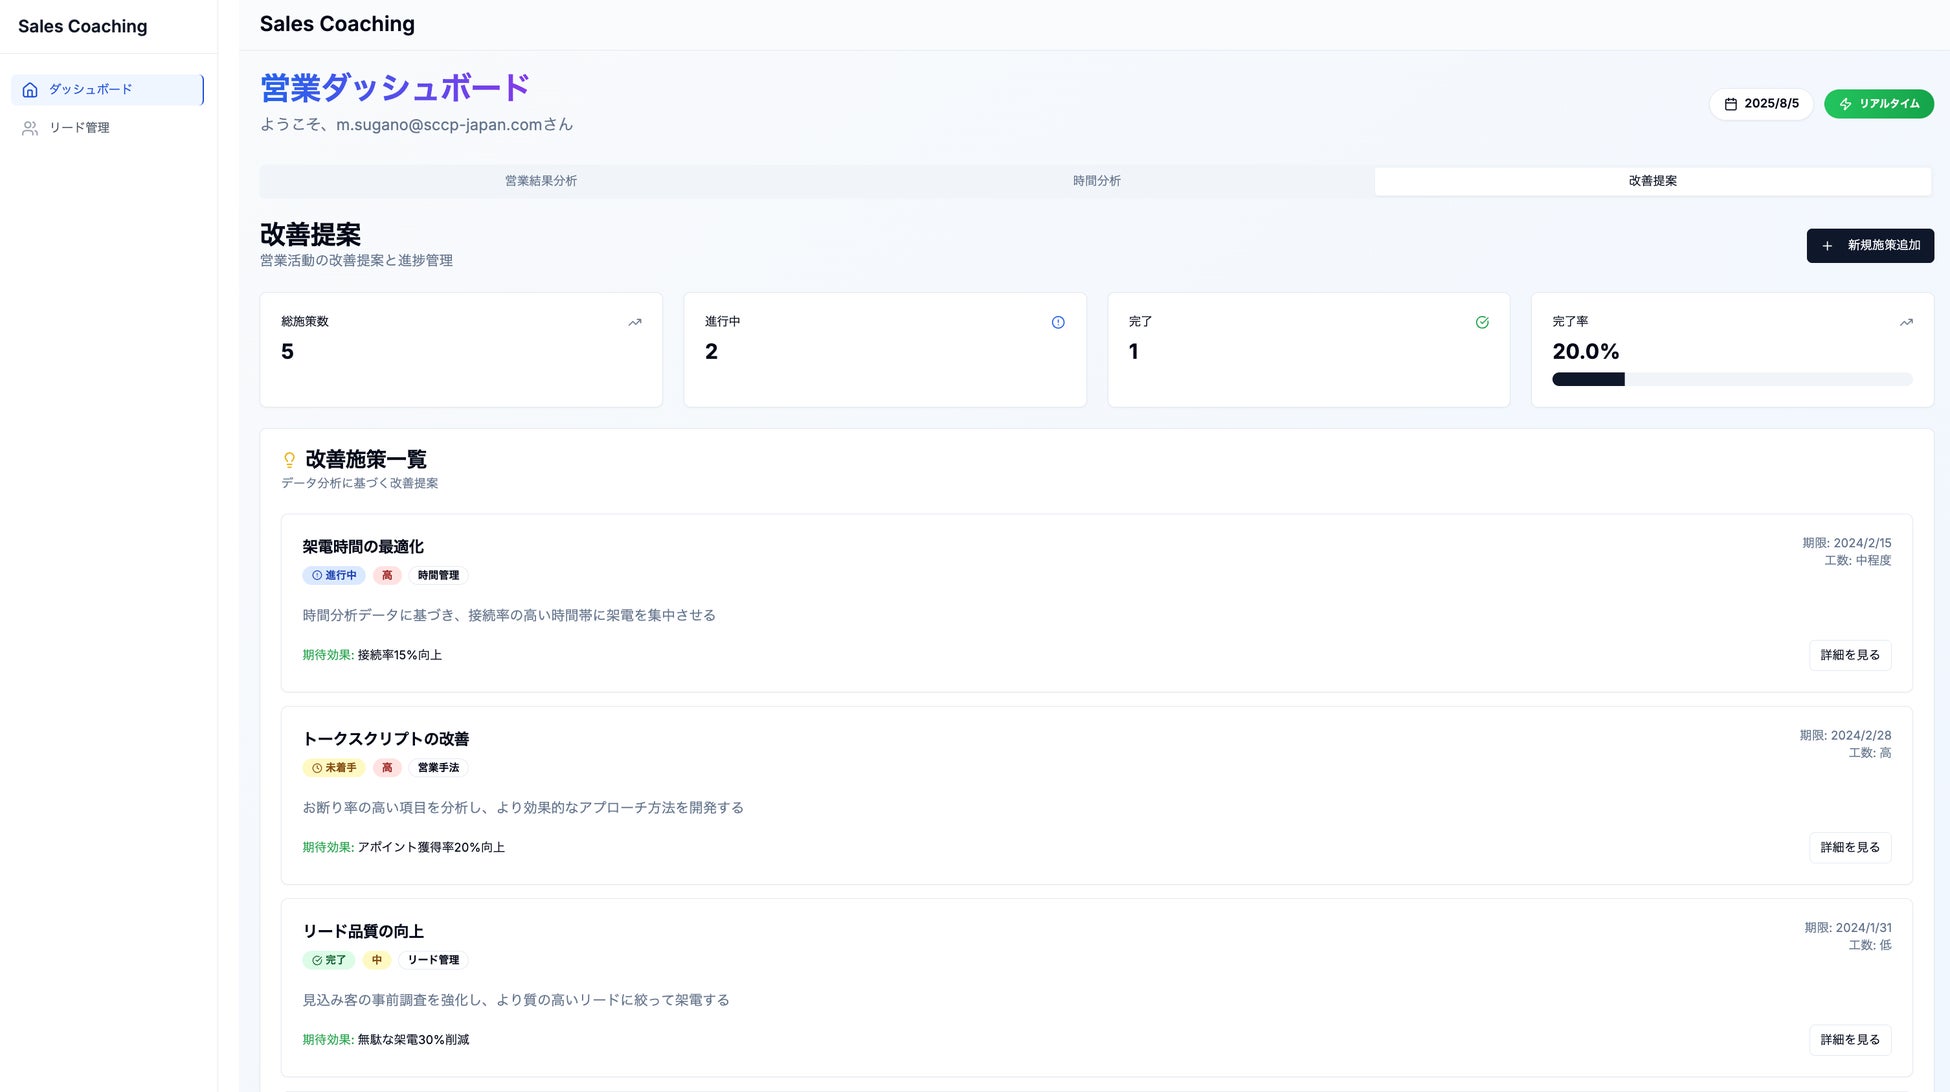Image resolution: width=1950 pixels, height=1092 pixels.
Task: Click the green check icon in 完了 card
Action: 1482,322
